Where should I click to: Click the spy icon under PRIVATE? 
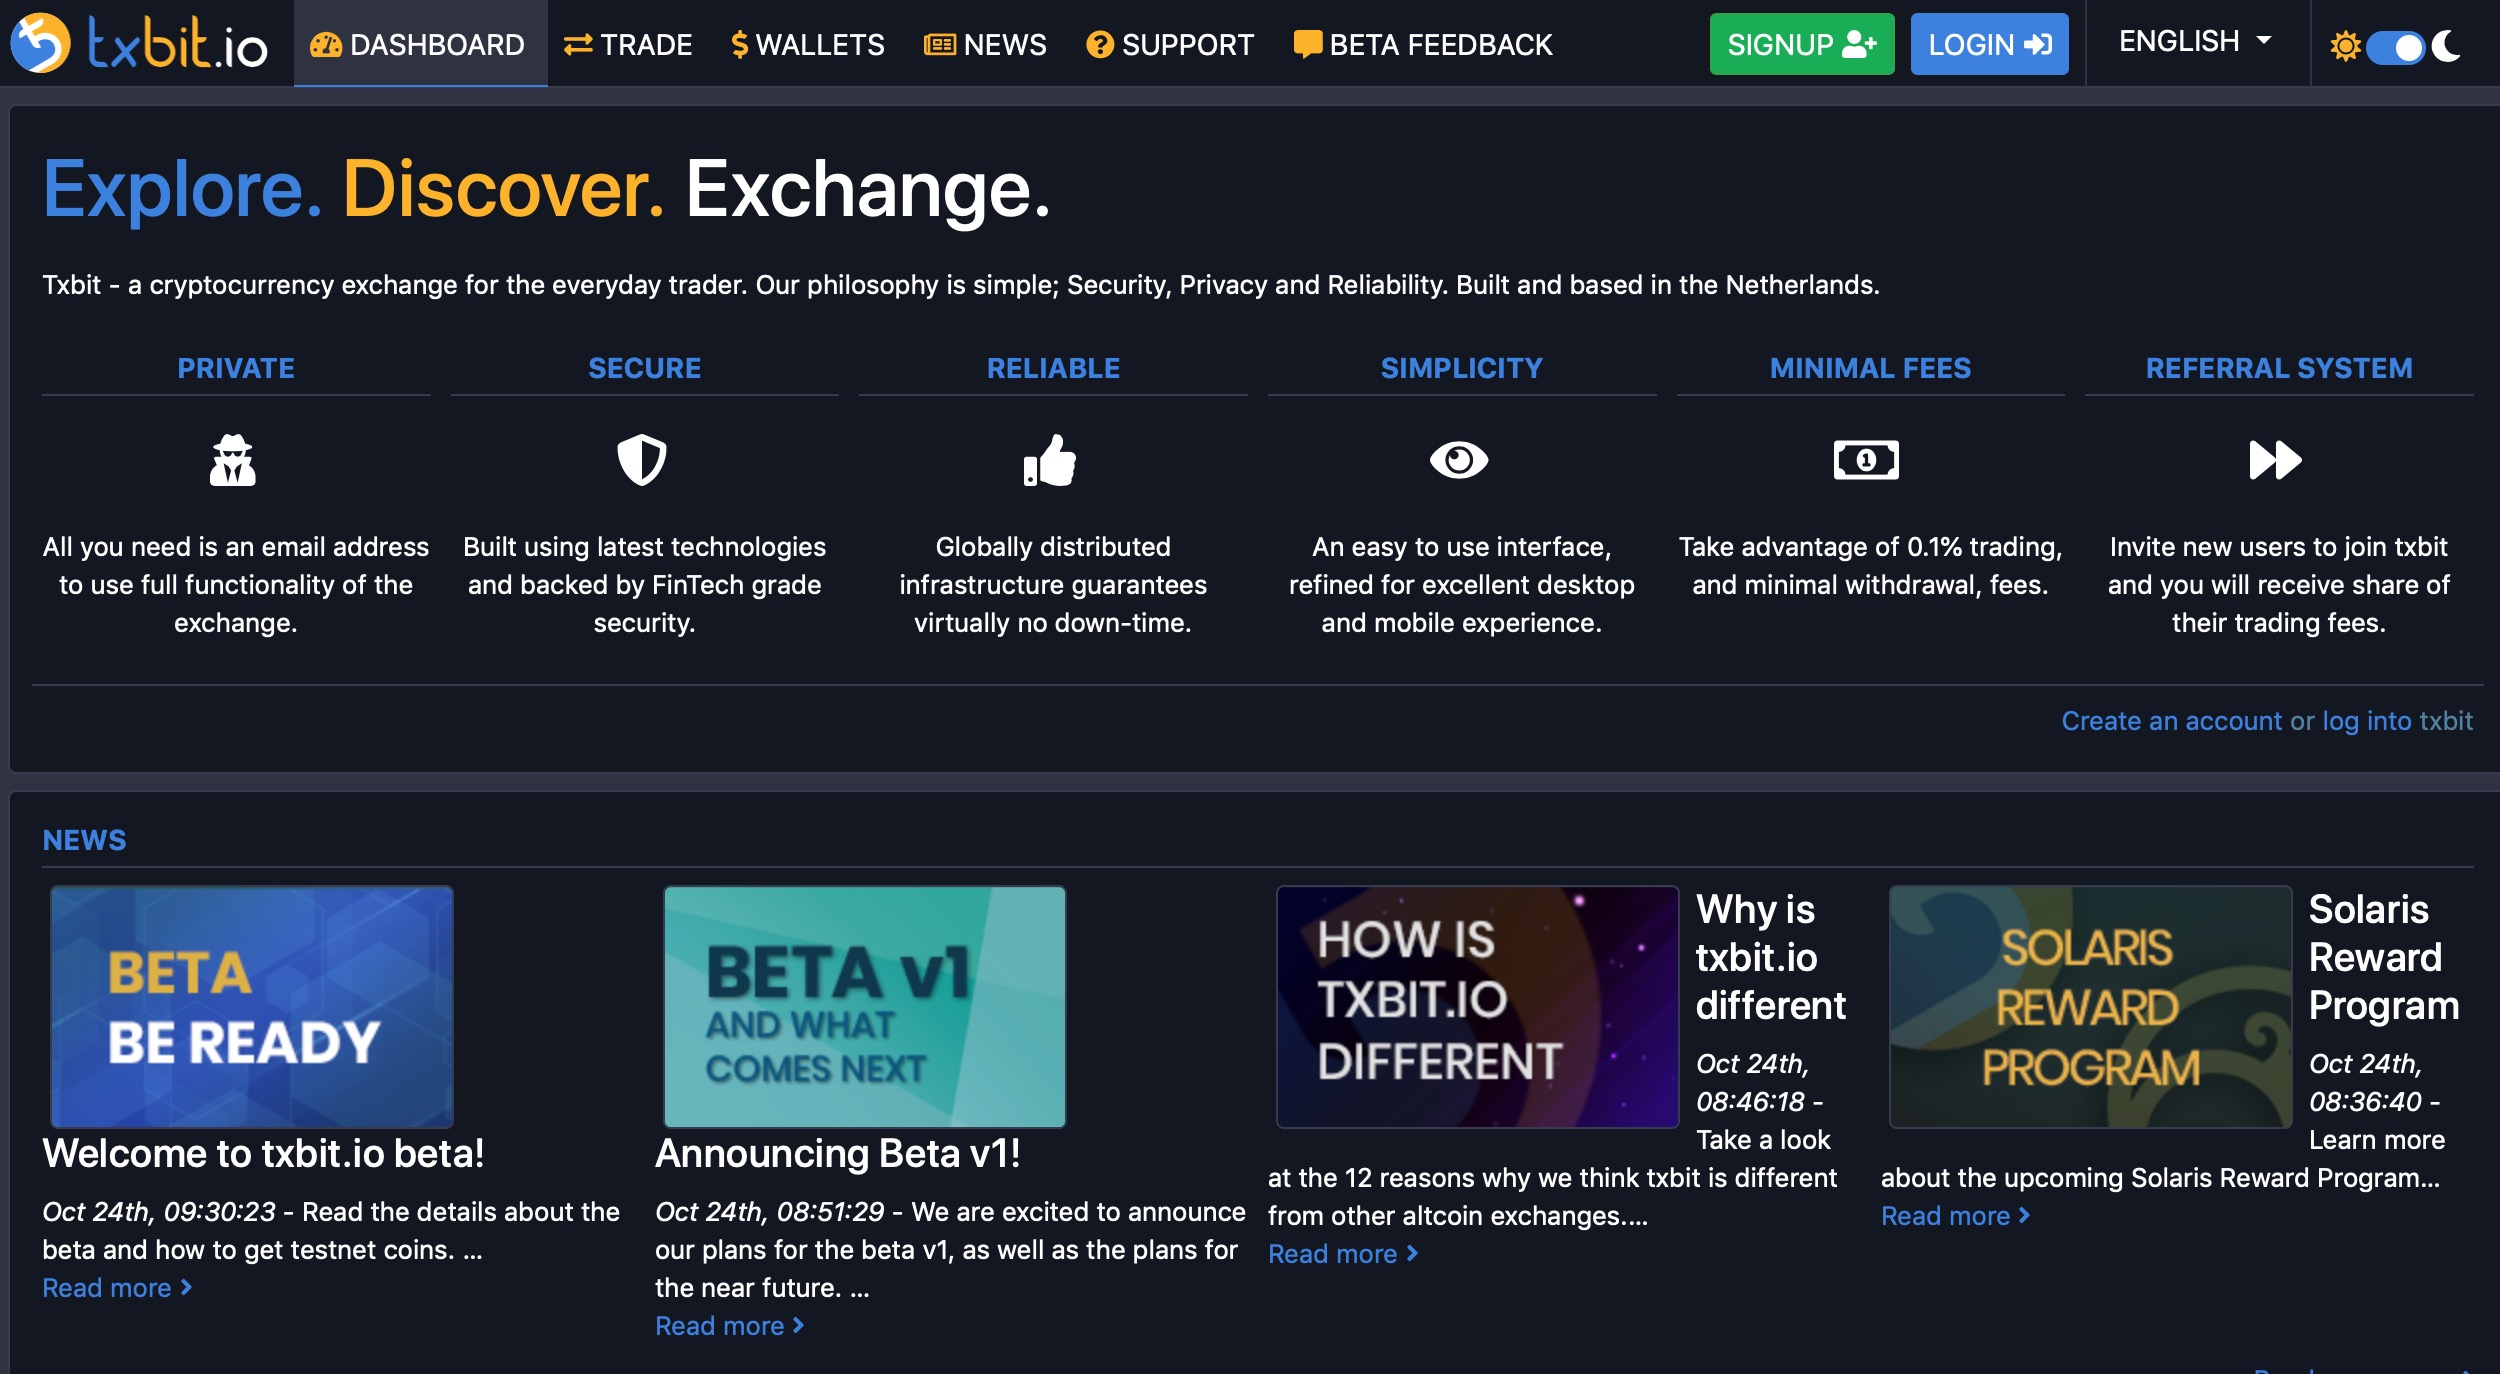click(x=233, y=460)
